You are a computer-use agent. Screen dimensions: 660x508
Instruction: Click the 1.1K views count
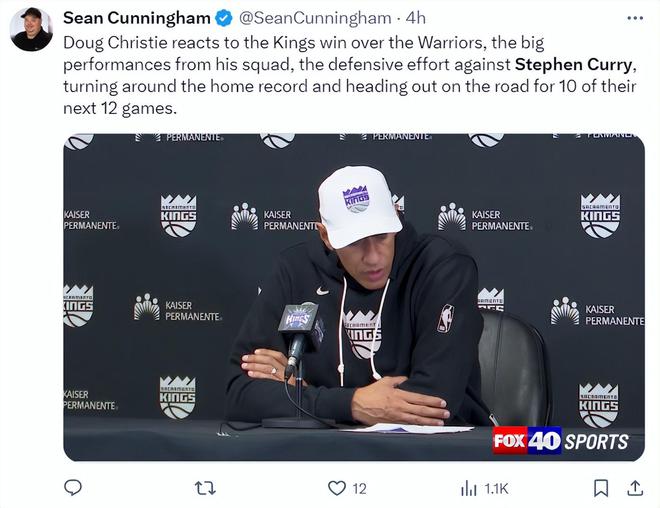coord(496,489)
